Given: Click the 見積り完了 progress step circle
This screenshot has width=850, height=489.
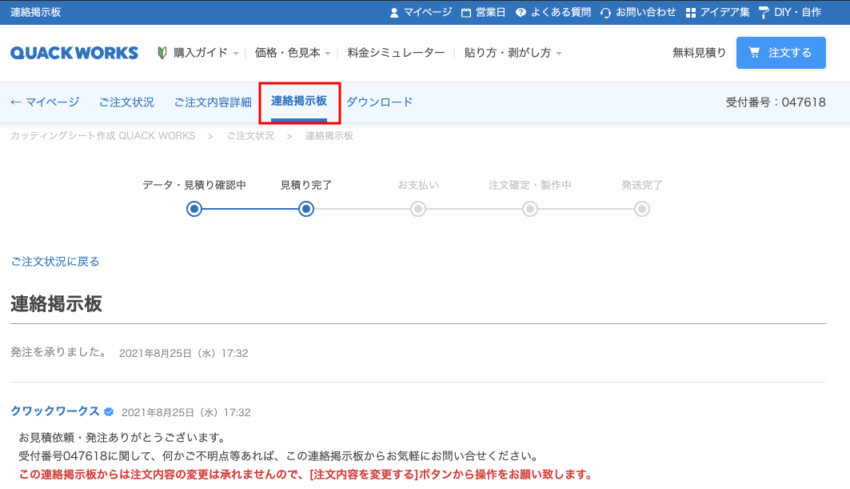Looking at the screenshot, I should (306, 208).
